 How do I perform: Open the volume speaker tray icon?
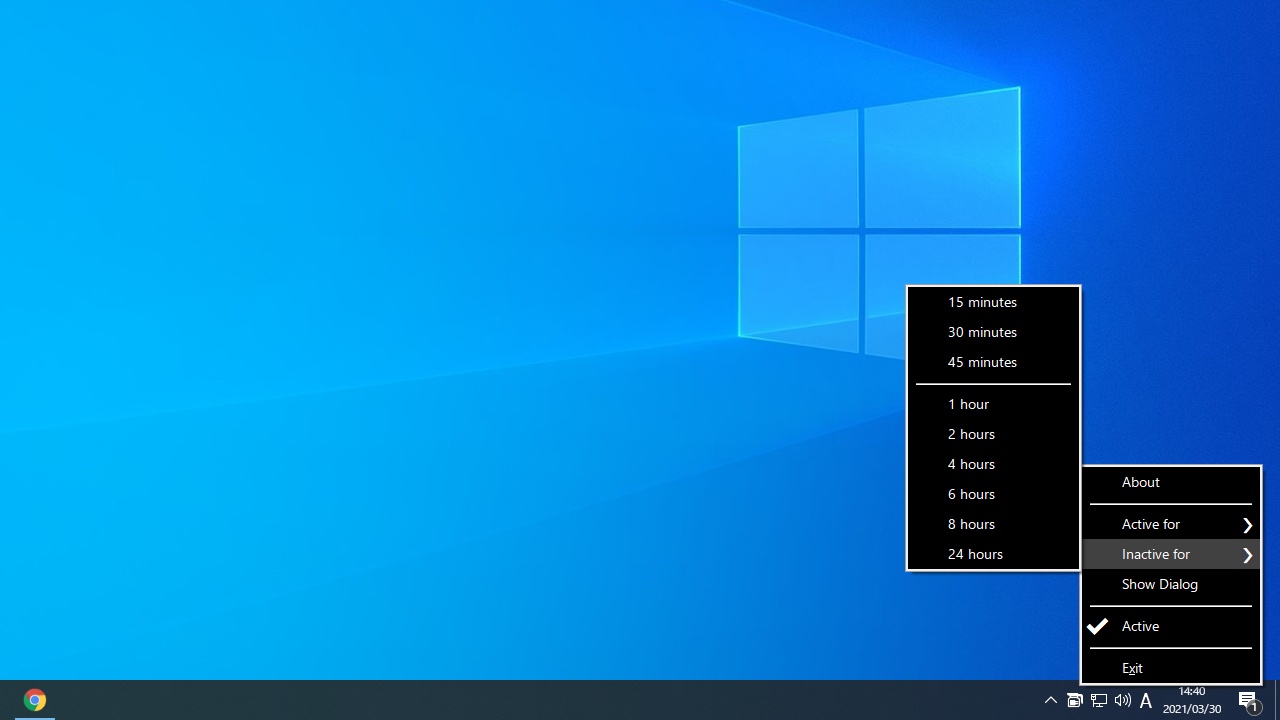click(x=1123, y=700)
